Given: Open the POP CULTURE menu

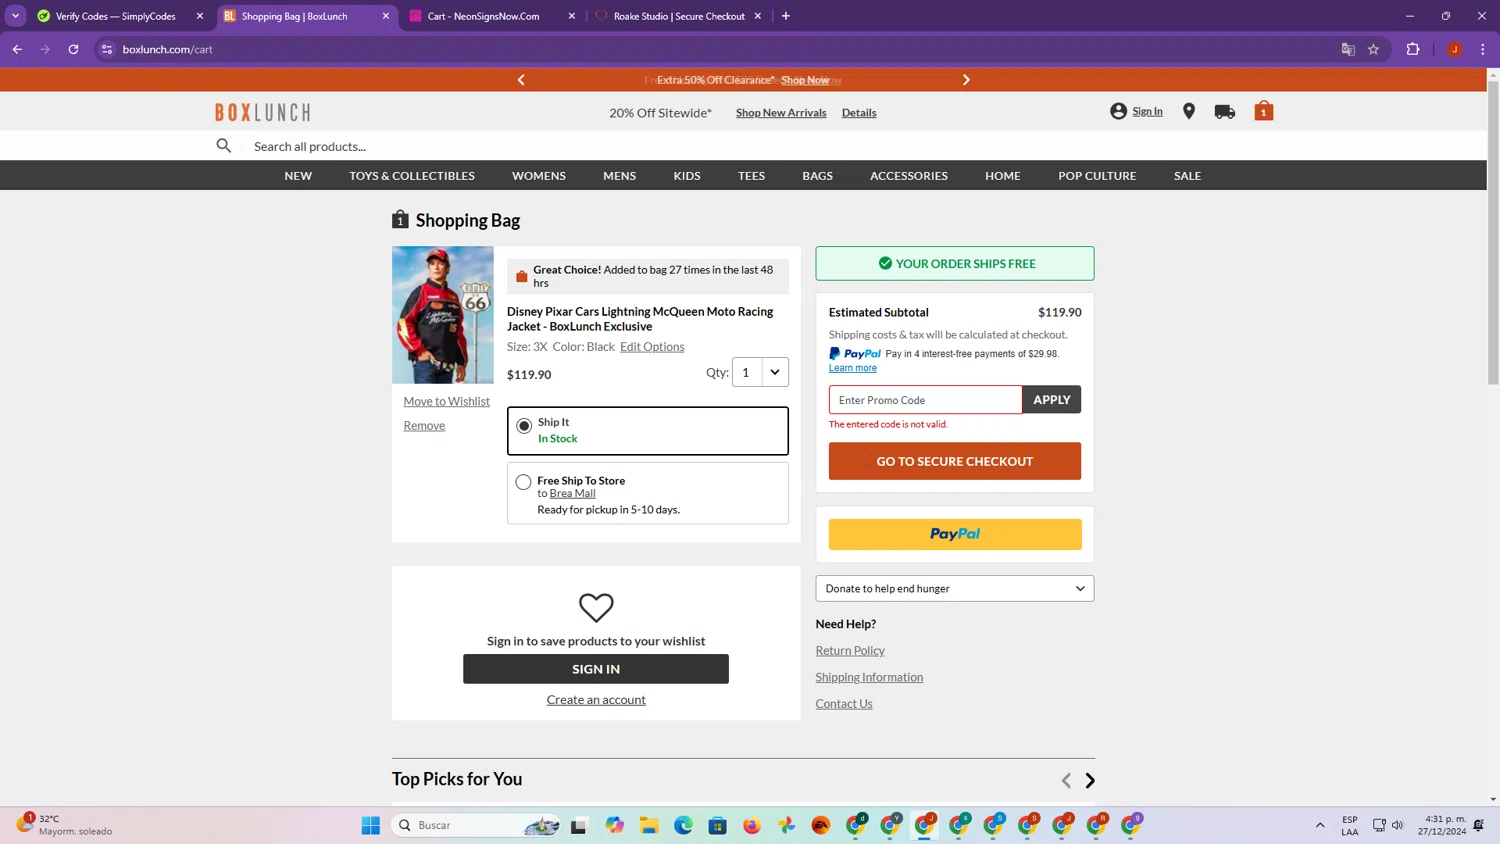Looking at the screenshot, I should [x=1097, y=176].
